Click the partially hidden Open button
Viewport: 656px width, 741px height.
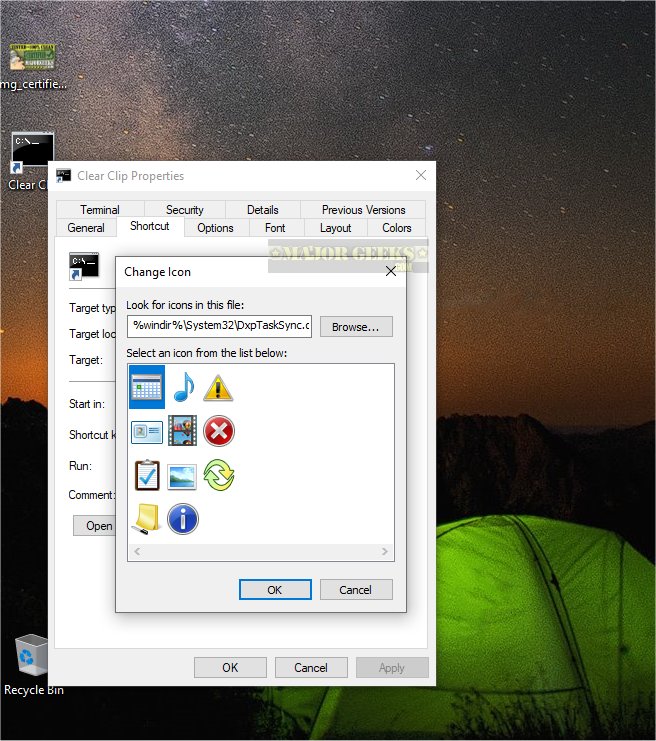[95, 526]
